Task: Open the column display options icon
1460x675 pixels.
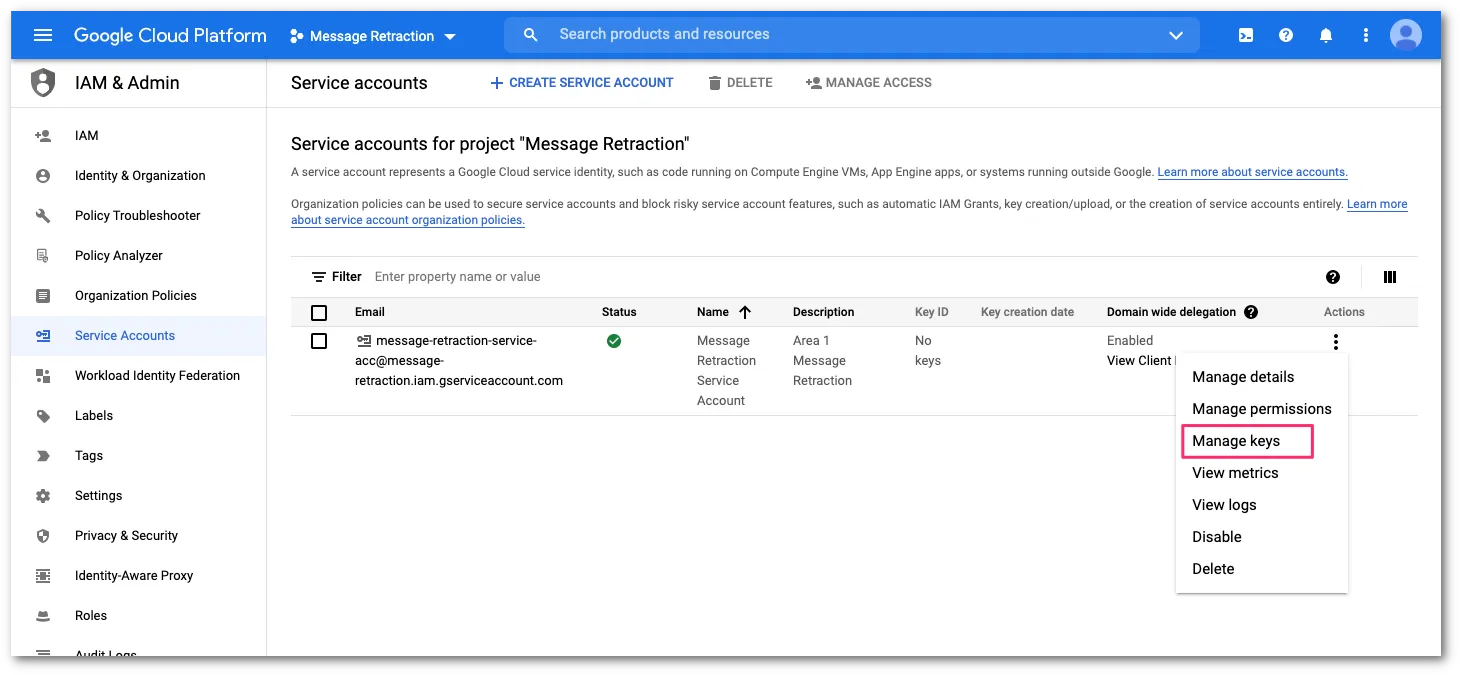Action: pos(1389,276)
